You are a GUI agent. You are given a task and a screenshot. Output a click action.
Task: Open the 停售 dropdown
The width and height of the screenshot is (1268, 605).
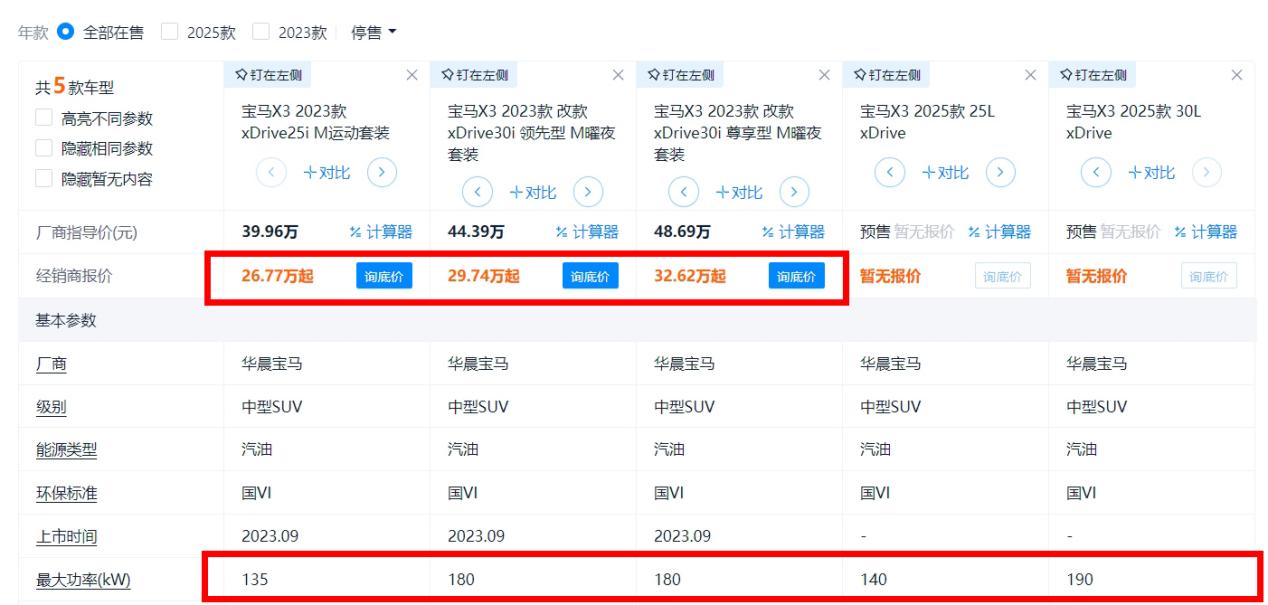click(374, 32)
